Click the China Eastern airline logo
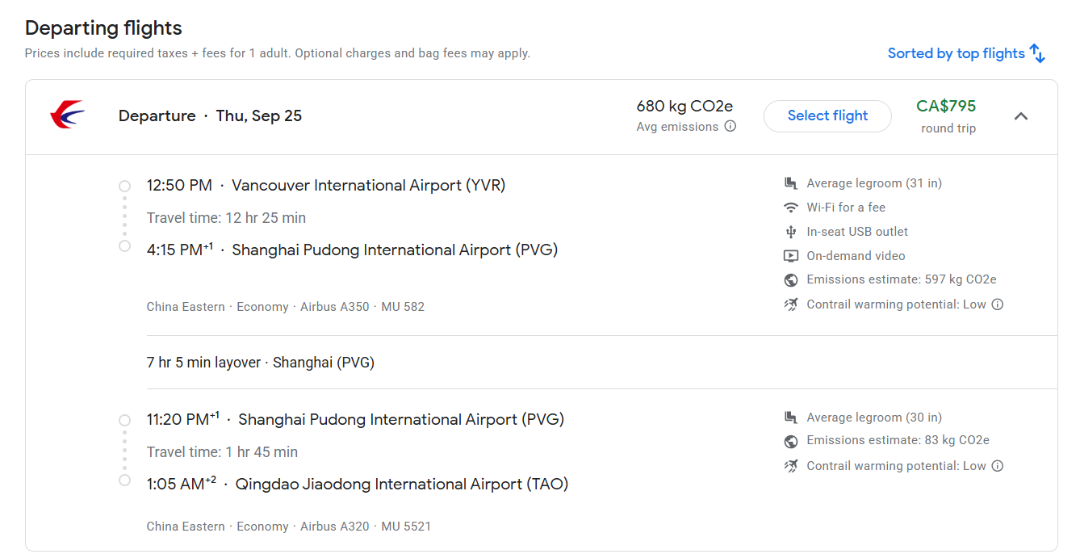The height and width of the screenshot is (554, 1080). 68,116
